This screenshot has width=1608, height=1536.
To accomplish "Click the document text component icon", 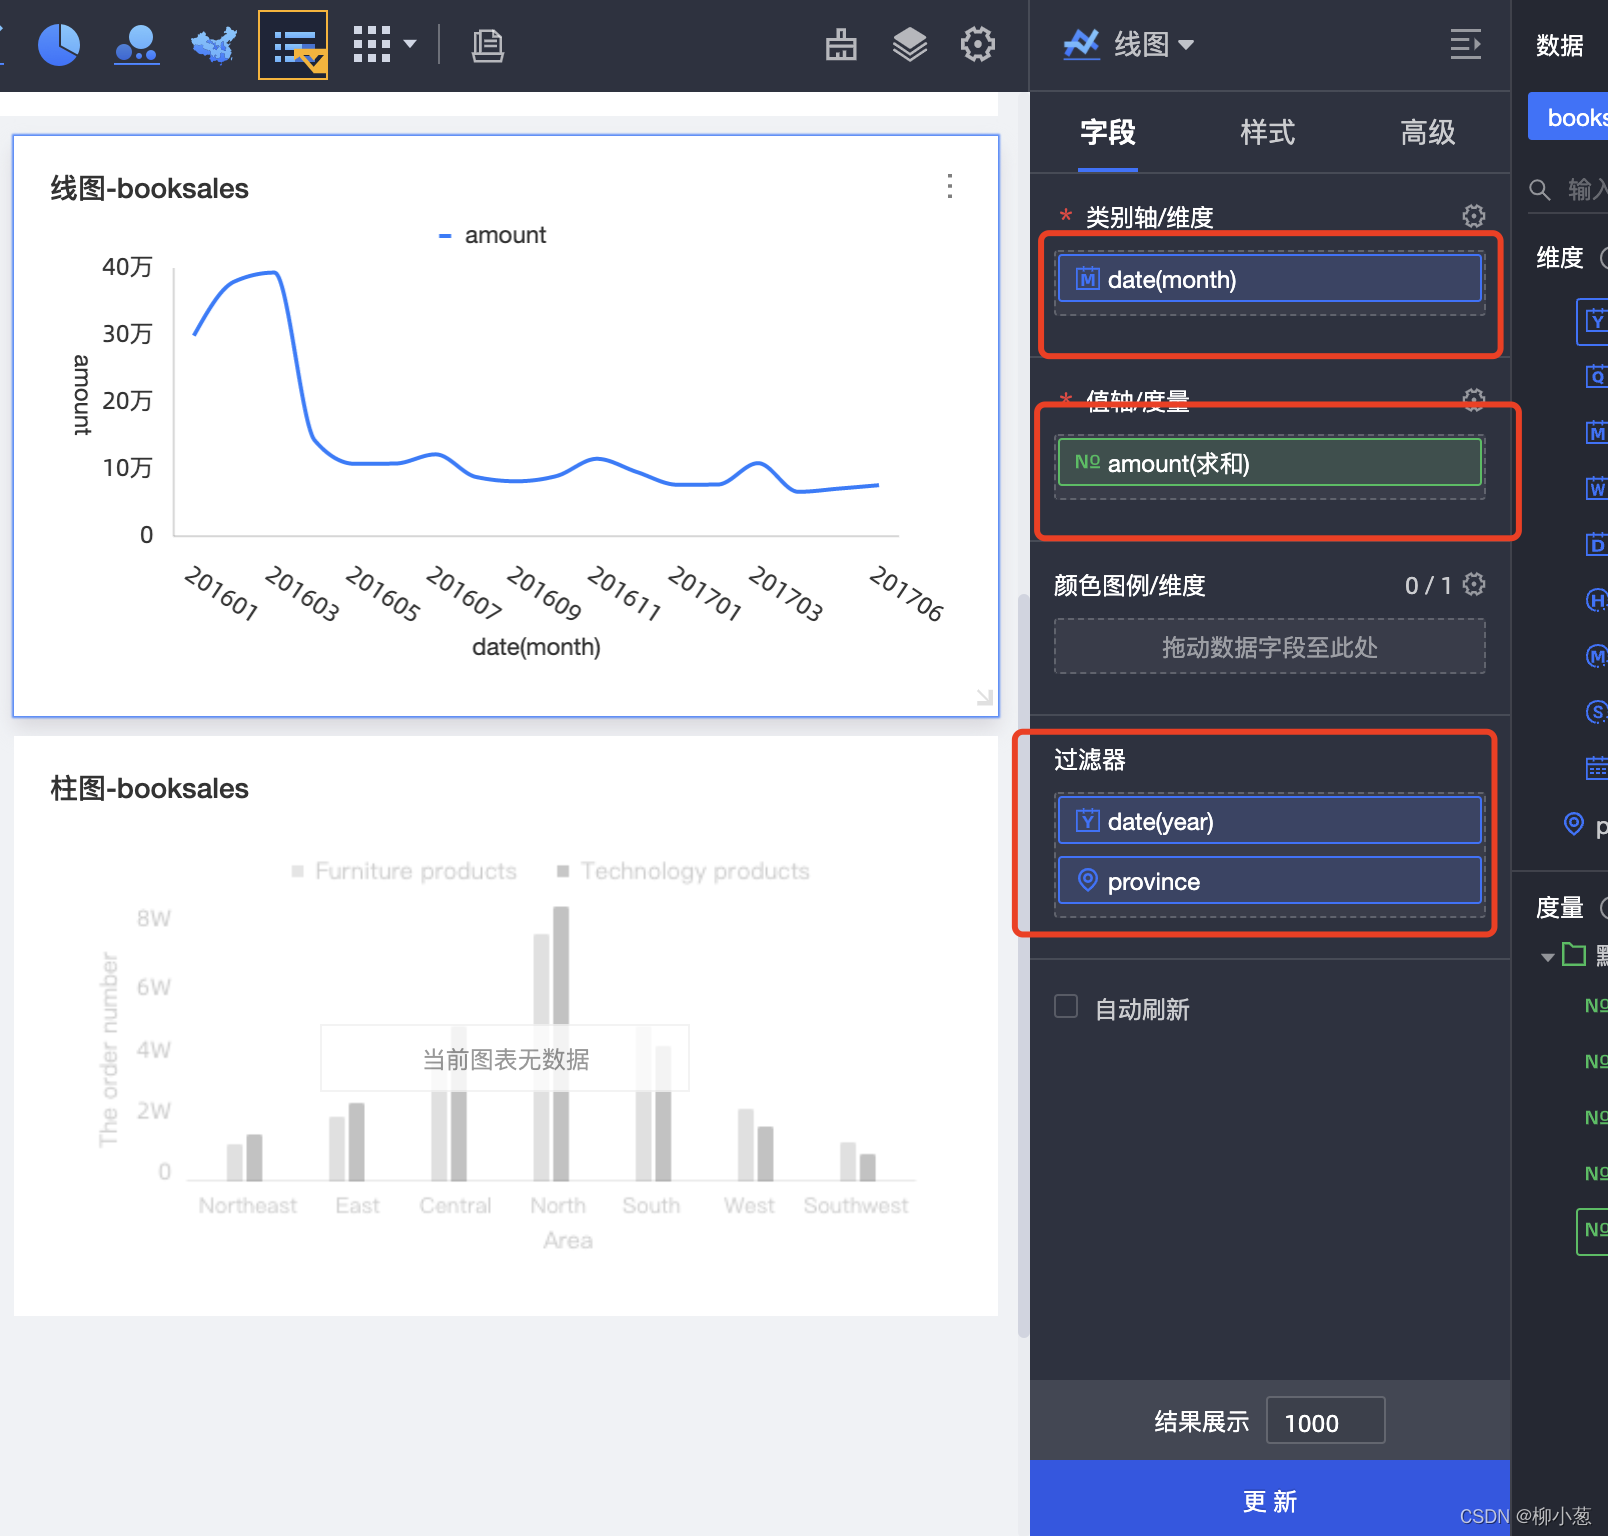I will point(487,45).
